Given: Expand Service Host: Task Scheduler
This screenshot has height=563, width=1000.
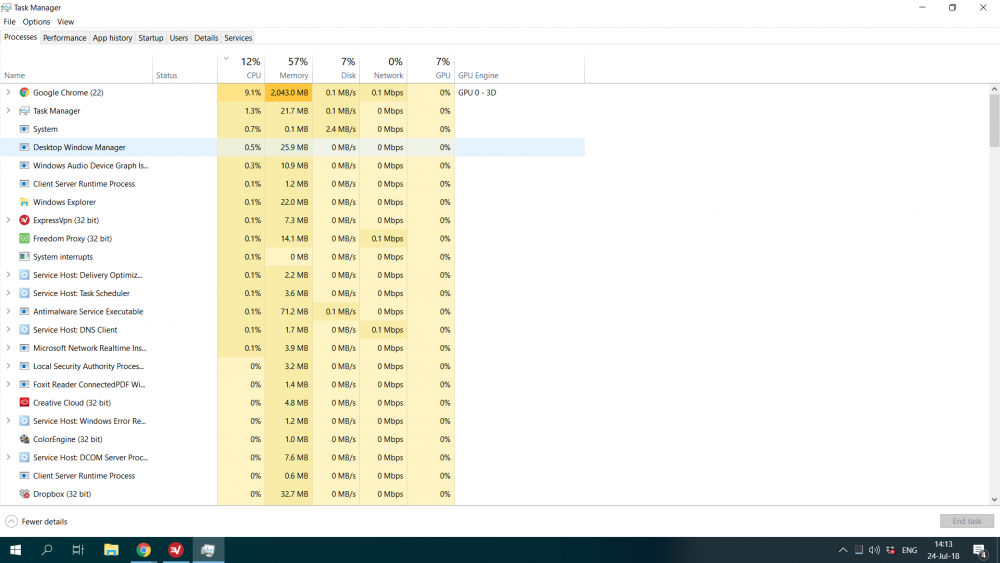Looking at the screenshot, I should coord(8,293).
